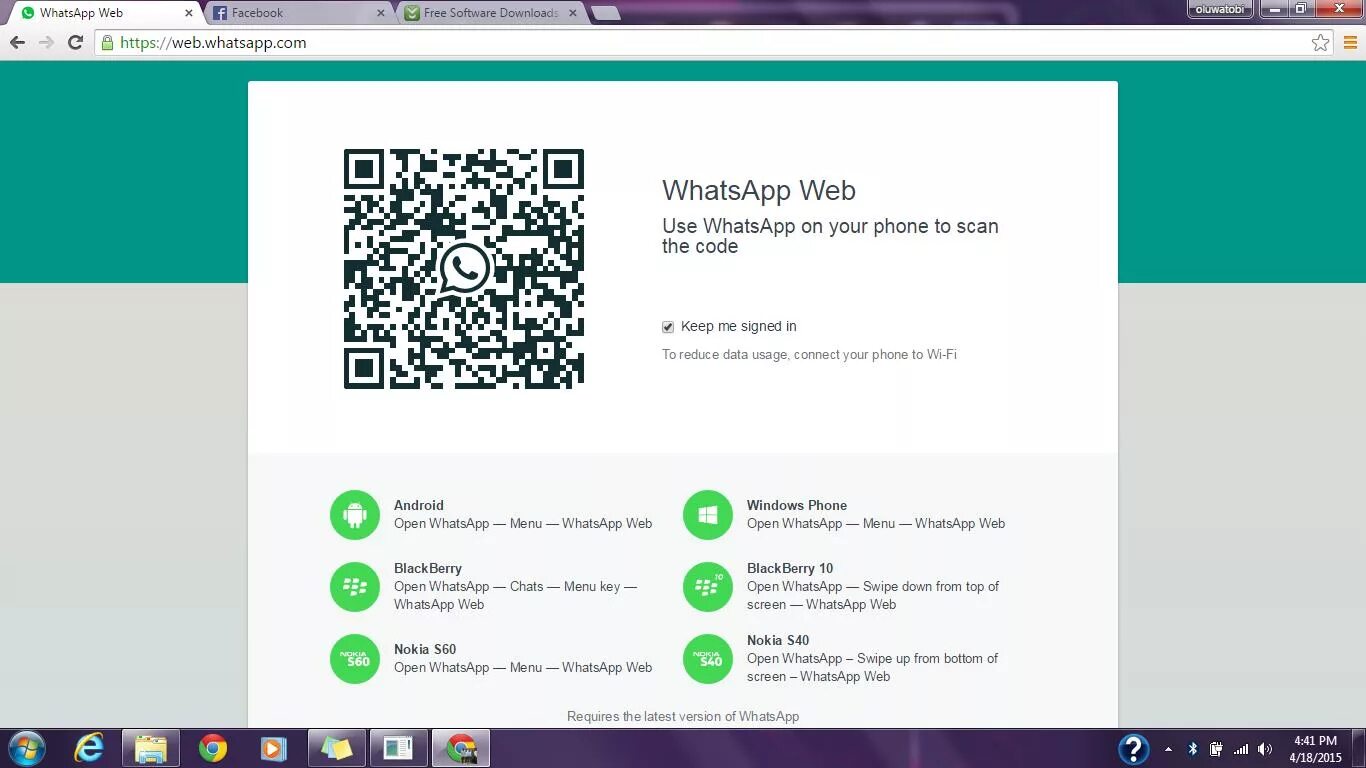The image size is (1366, 768).
Task: Bookmark this page with the star icon
Action: pyautogui.click(x=1321, y=42)
